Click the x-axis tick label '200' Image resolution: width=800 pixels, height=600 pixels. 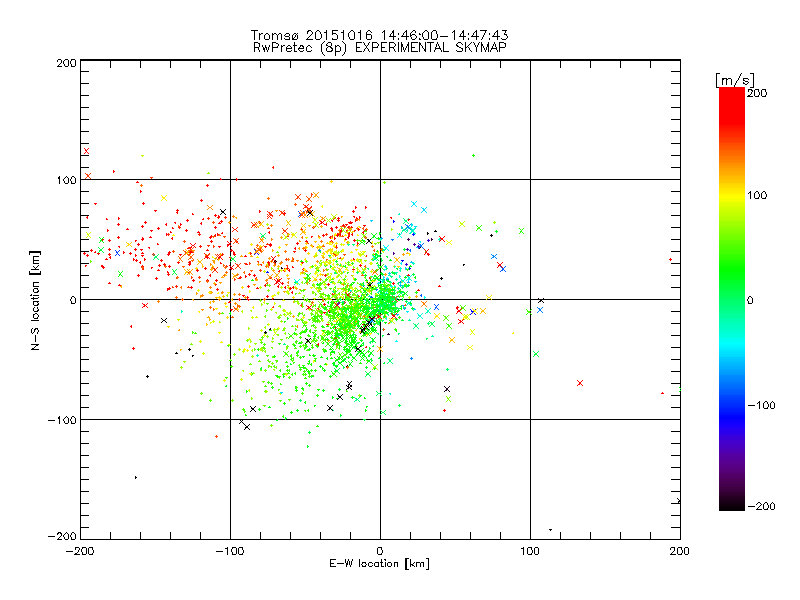point(680,551)
